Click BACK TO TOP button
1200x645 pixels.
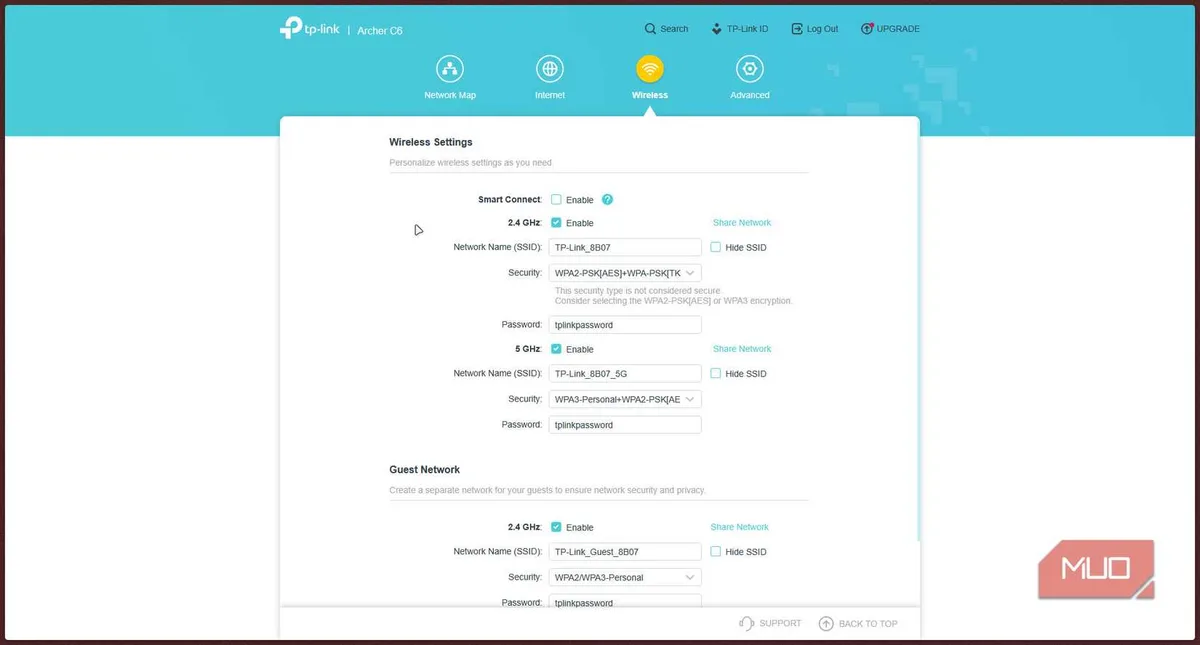coord(858,623)
